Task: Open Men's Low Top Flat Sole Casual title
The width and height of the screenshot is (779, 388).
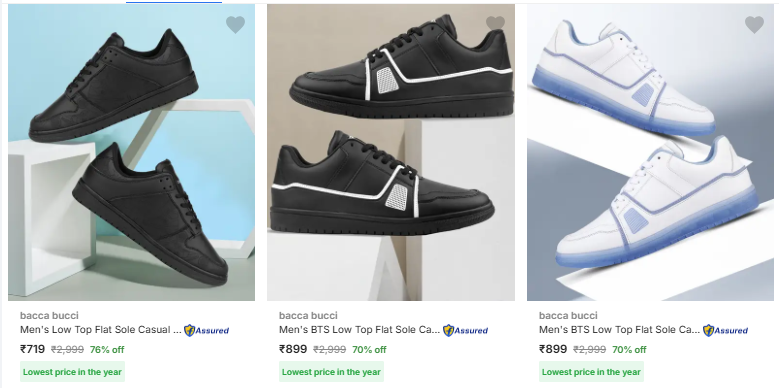Action: pyautogui.click(x=101, y=330)
